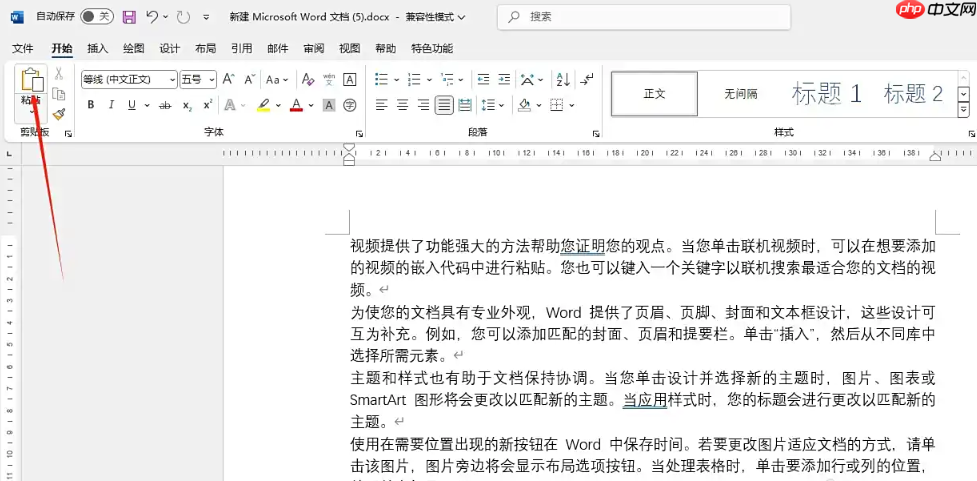Viewport: 977px width, 481px height.
Task: Open Paragraph dialog launcher
Action: point(596,133)
